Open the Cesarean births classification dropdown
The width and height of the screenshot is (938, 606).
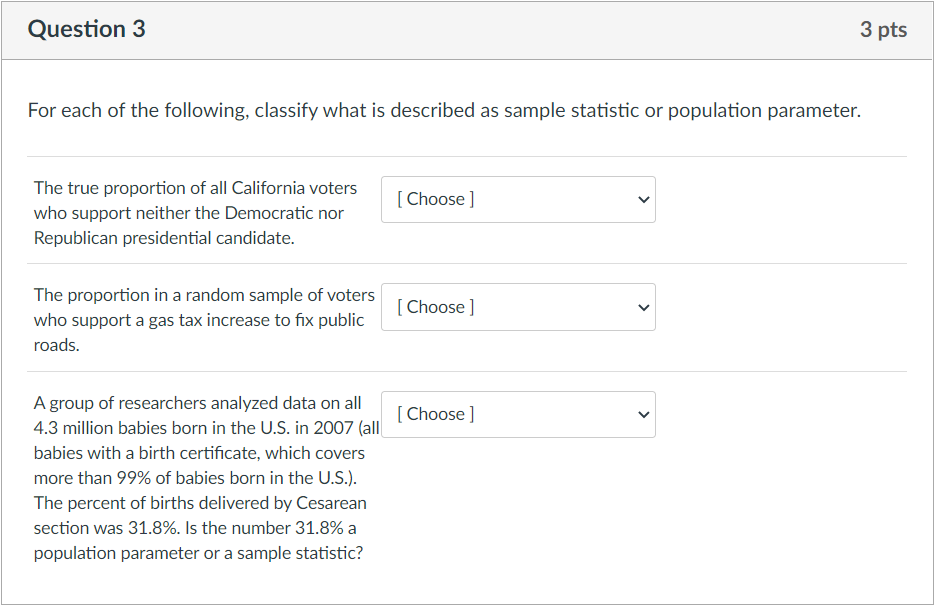point(517,414)
